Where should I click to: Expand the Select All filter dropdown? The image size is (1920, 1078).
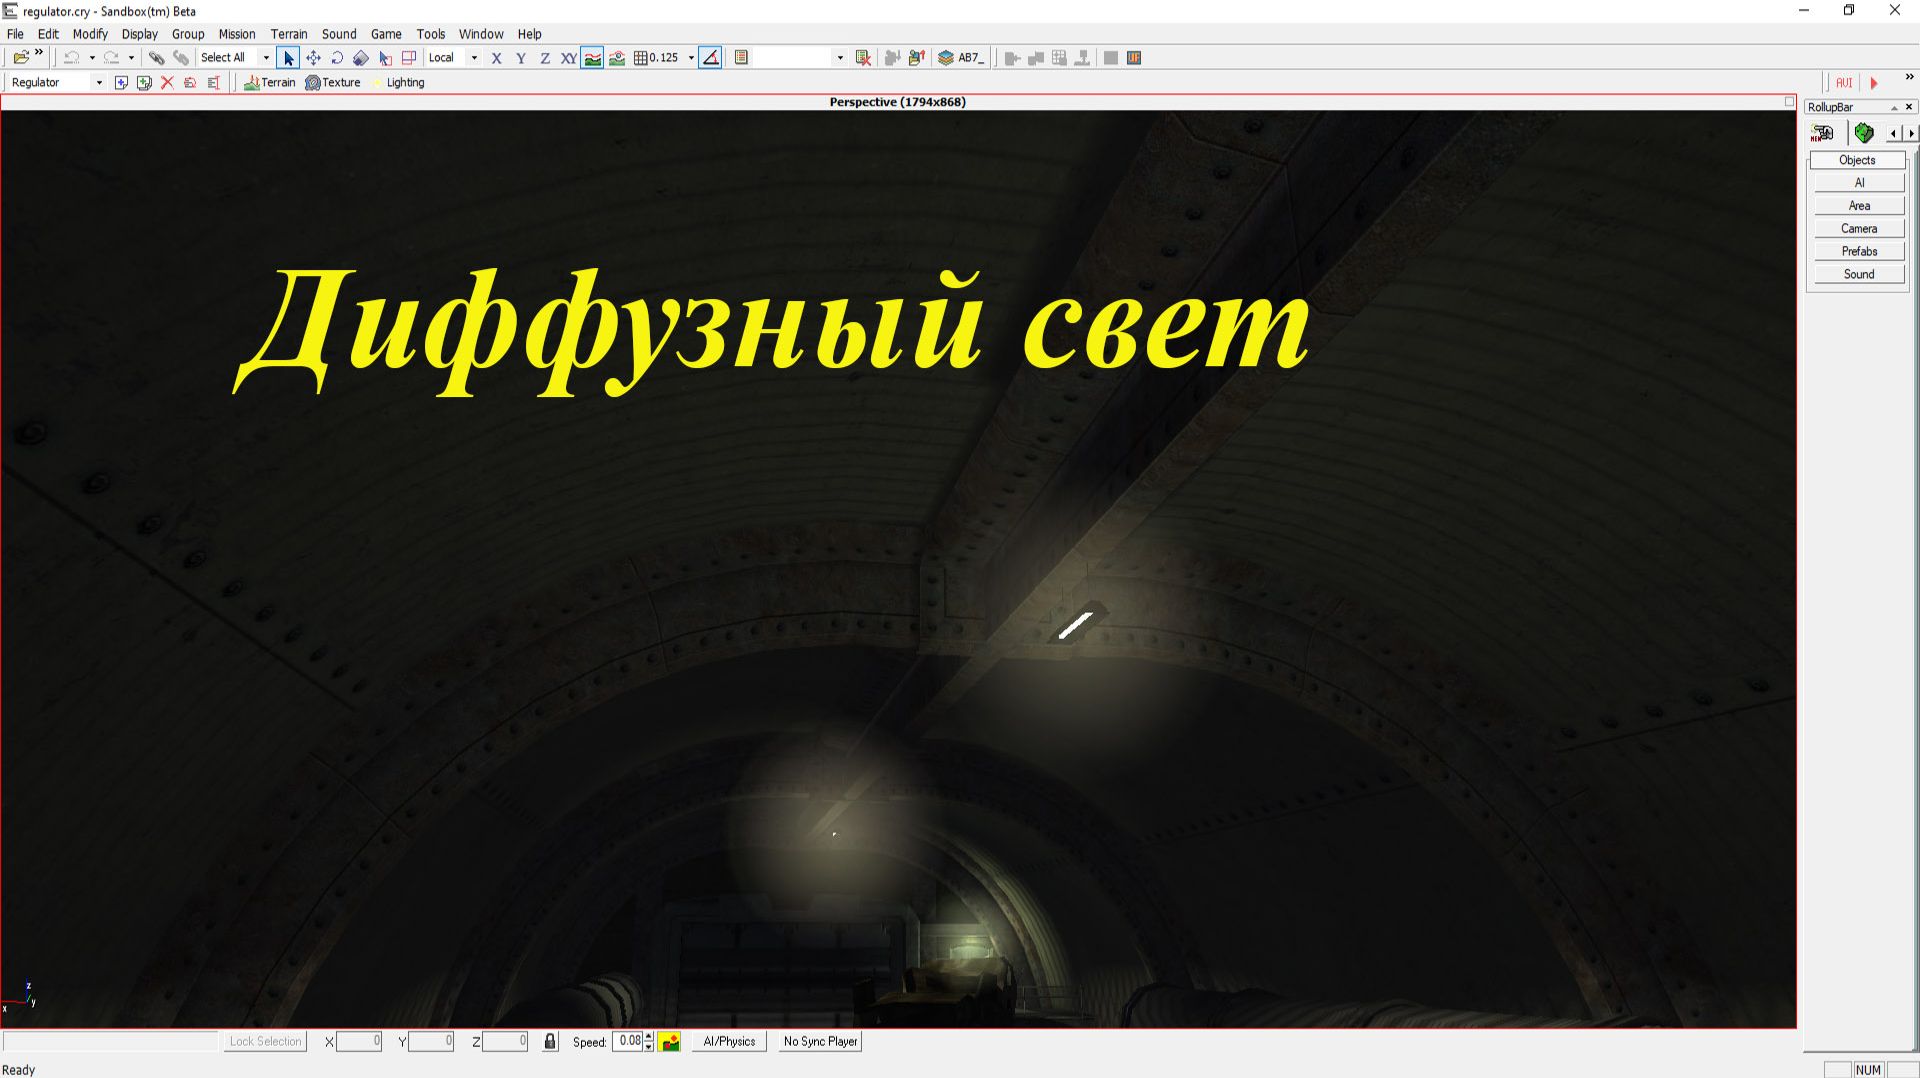pyautogui.click(x=266, y=57)
